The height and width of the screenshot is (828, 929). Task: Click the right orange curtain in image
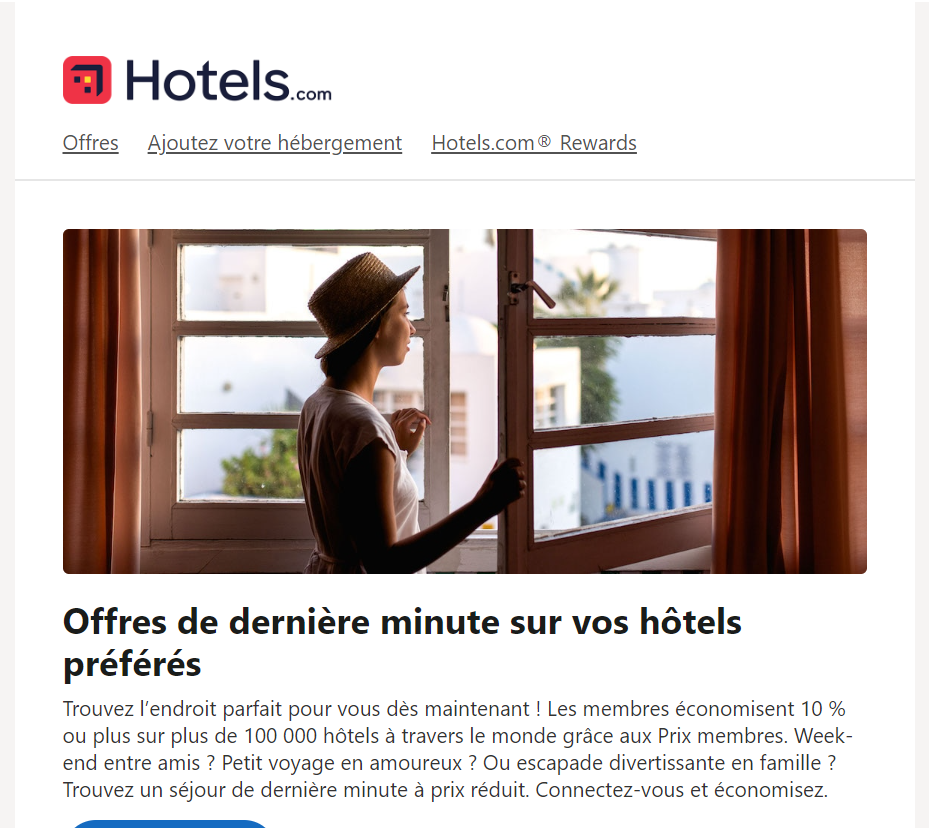pyautogui.click(x=791, y=401)
